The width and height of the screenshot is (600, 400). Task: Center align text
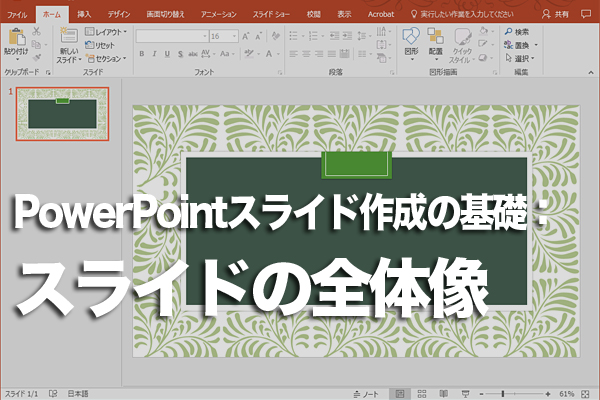pos(306,54)
